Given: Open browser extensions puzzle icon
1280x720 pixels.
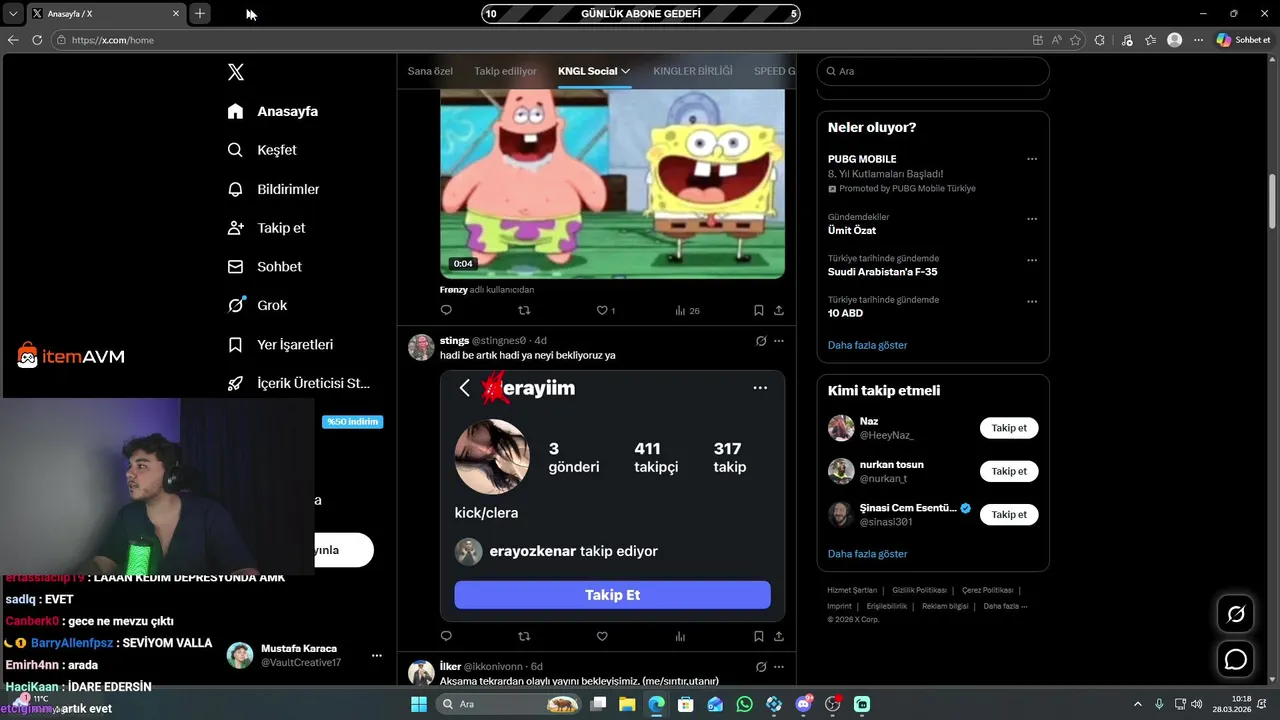Looking at the screenshot, I should [1100, 40].
